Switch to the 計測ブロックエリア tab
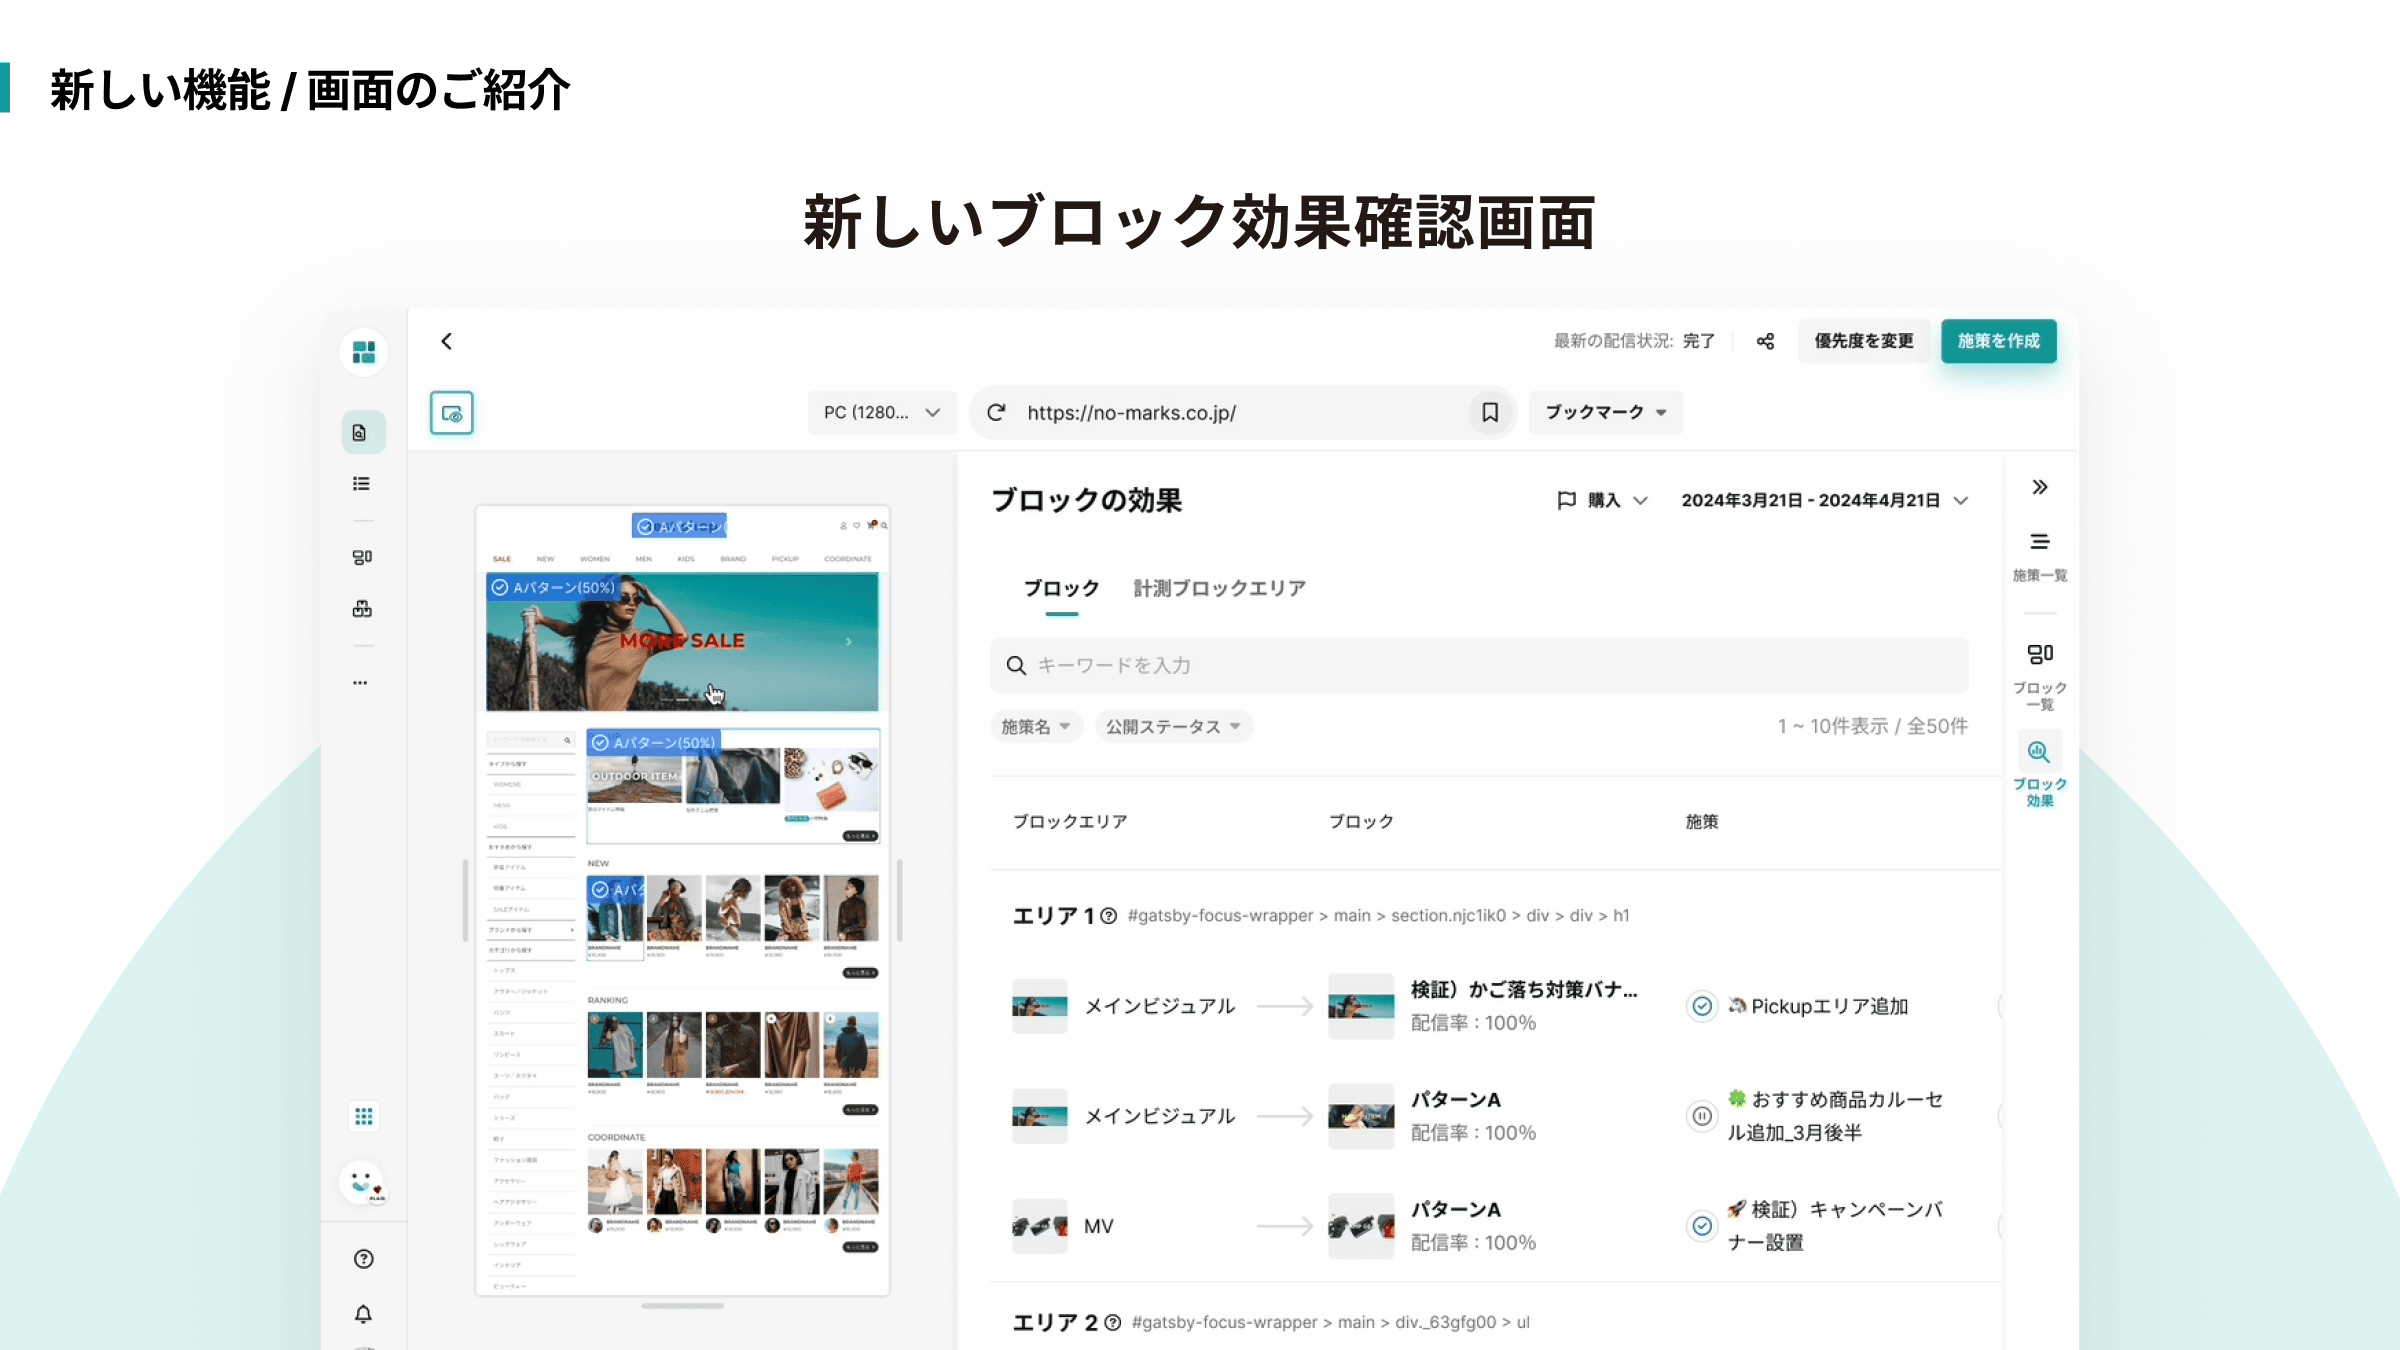Viewport: 2400px width, 1350px height. point(1219,588)
